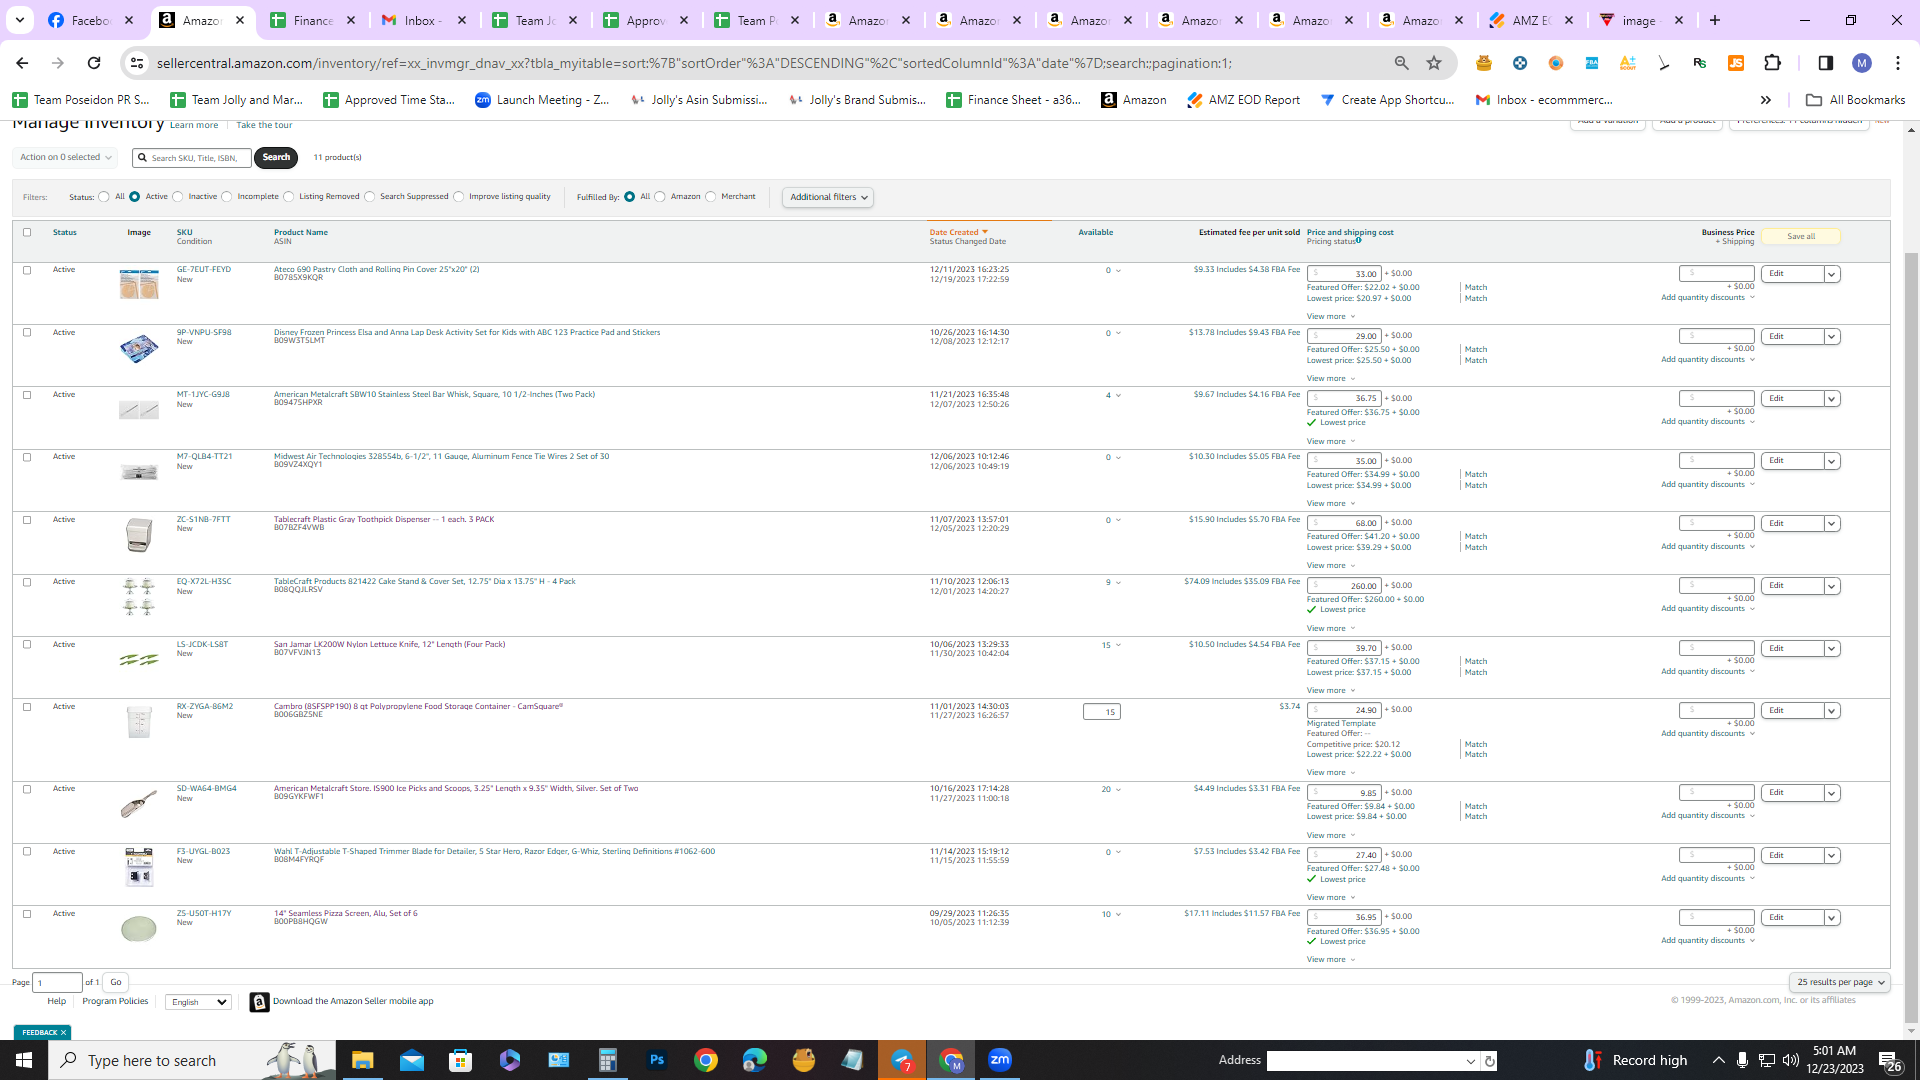Open the Program Policies link
This screenshot has height=1080, width=1920.
click(115, 1001)
